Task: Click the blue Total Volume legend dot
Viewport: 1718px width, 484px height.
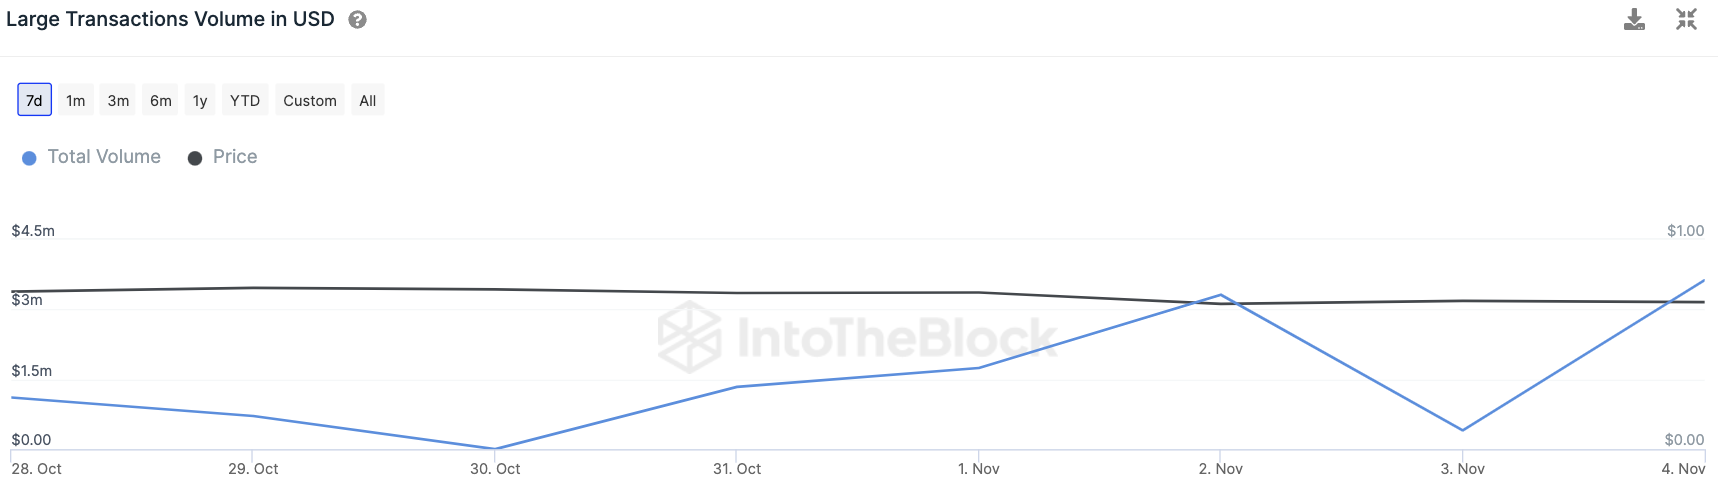Action: coord(29,158)
